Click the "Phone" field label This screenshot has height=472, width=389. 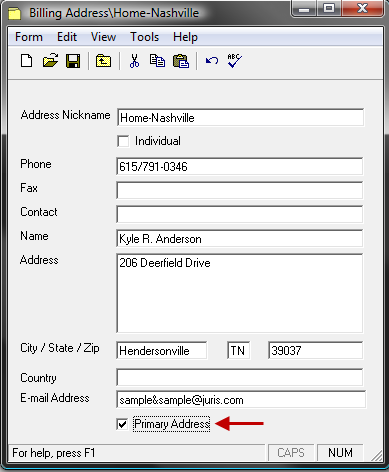coord(36,164)
